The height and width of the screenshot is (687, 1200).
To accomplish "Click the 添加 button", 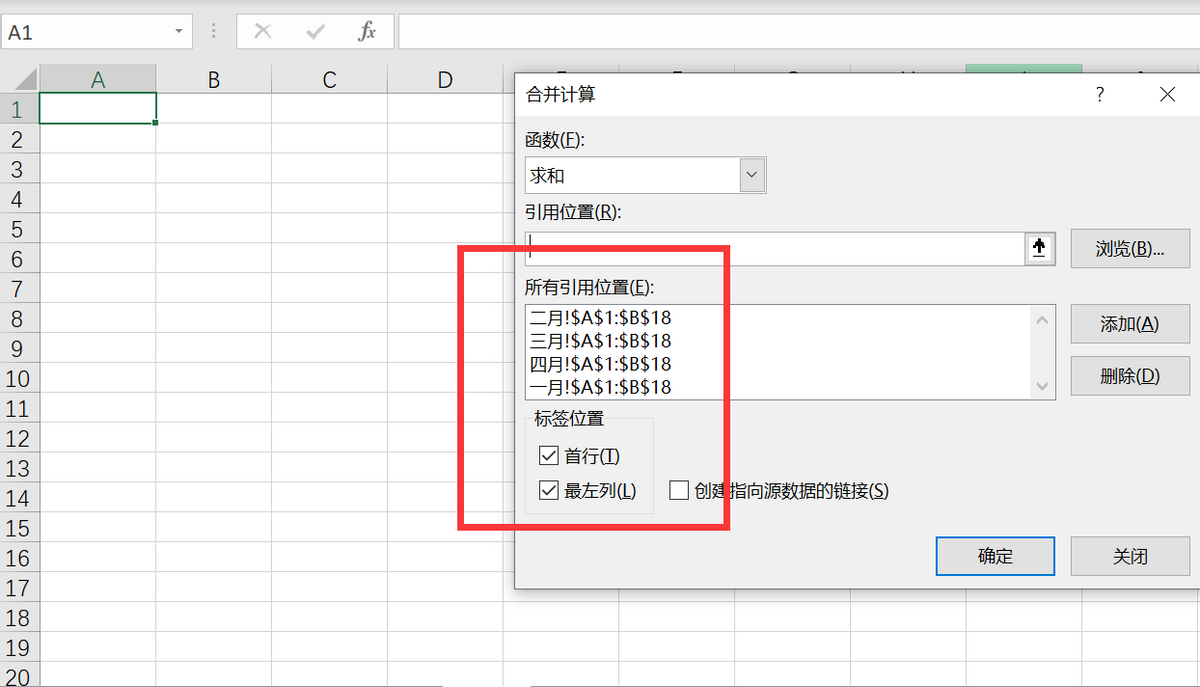I will coord(1130,324).
